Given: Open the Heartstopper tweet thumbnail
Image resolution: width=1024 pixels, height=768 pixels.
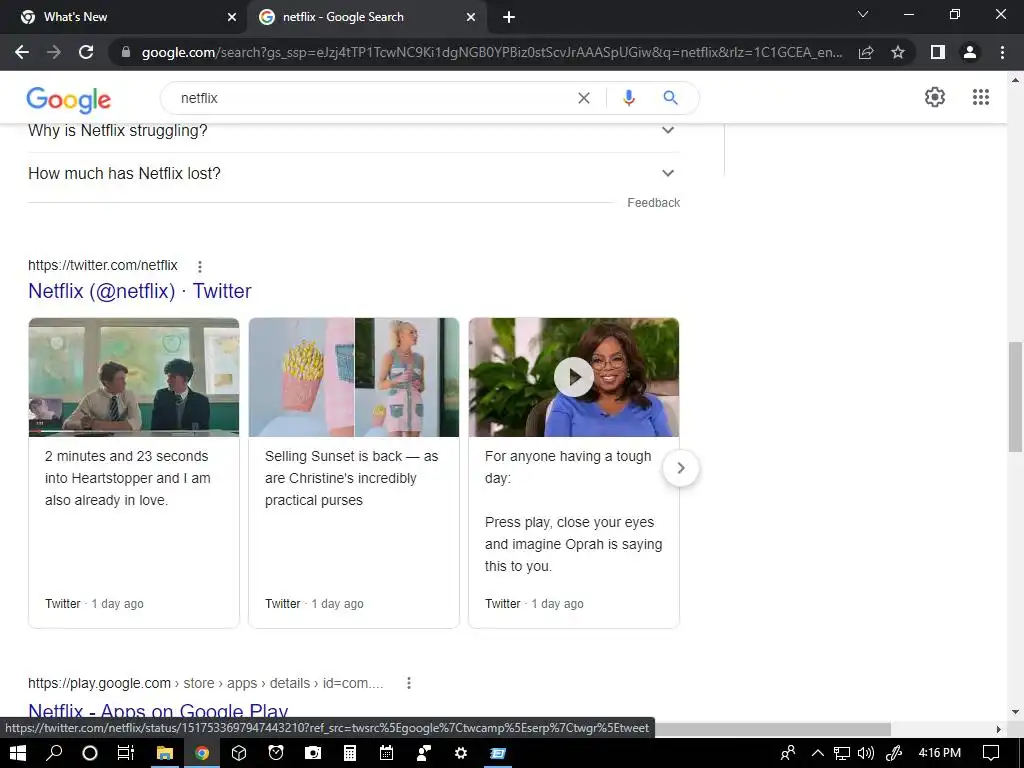Looking at the screenshot, I should point(134,377).
